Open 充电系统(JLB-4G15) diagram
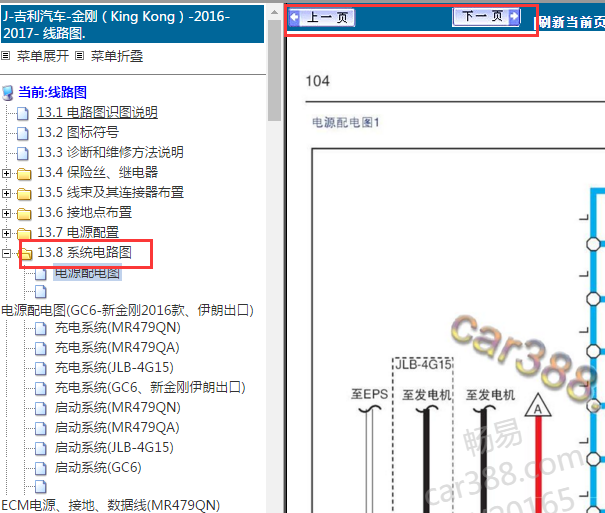Screen dimensions: 605x513 point(115,368)
